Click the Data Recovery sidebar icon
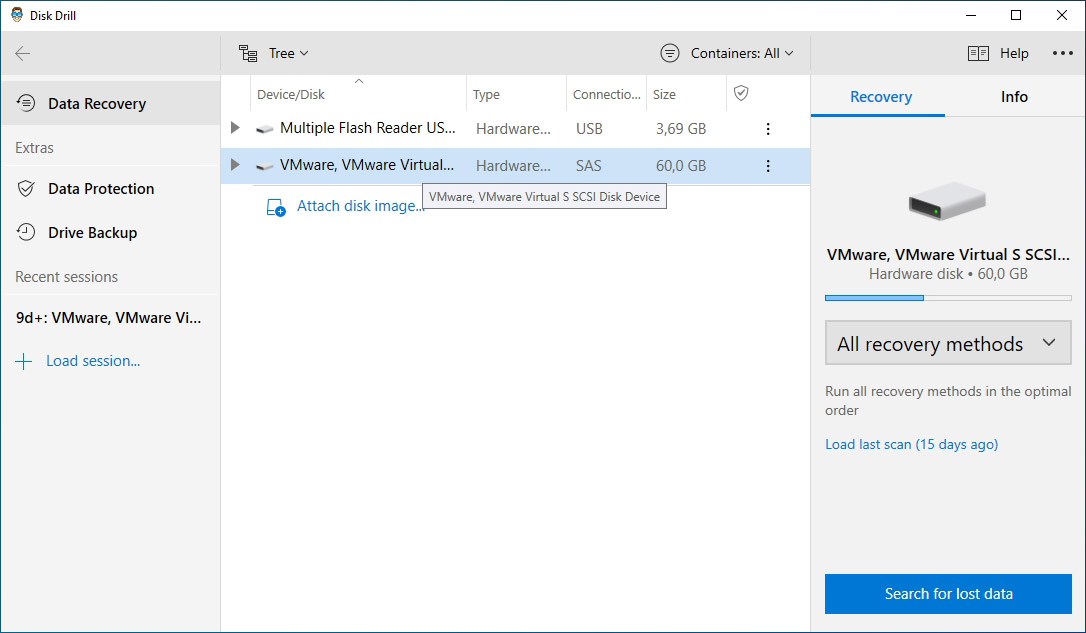 (26, 103)
